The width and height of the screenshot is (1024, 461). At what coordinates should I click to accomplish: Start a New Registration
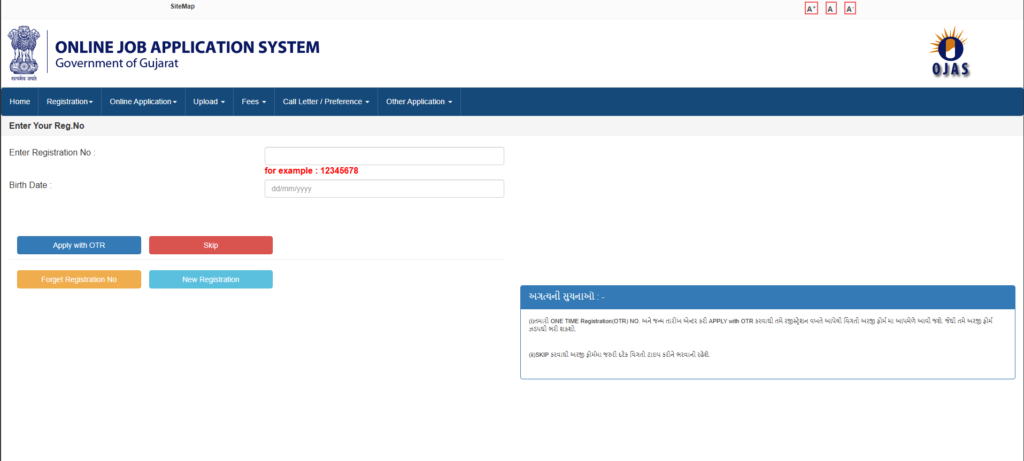tap(210, 280)
